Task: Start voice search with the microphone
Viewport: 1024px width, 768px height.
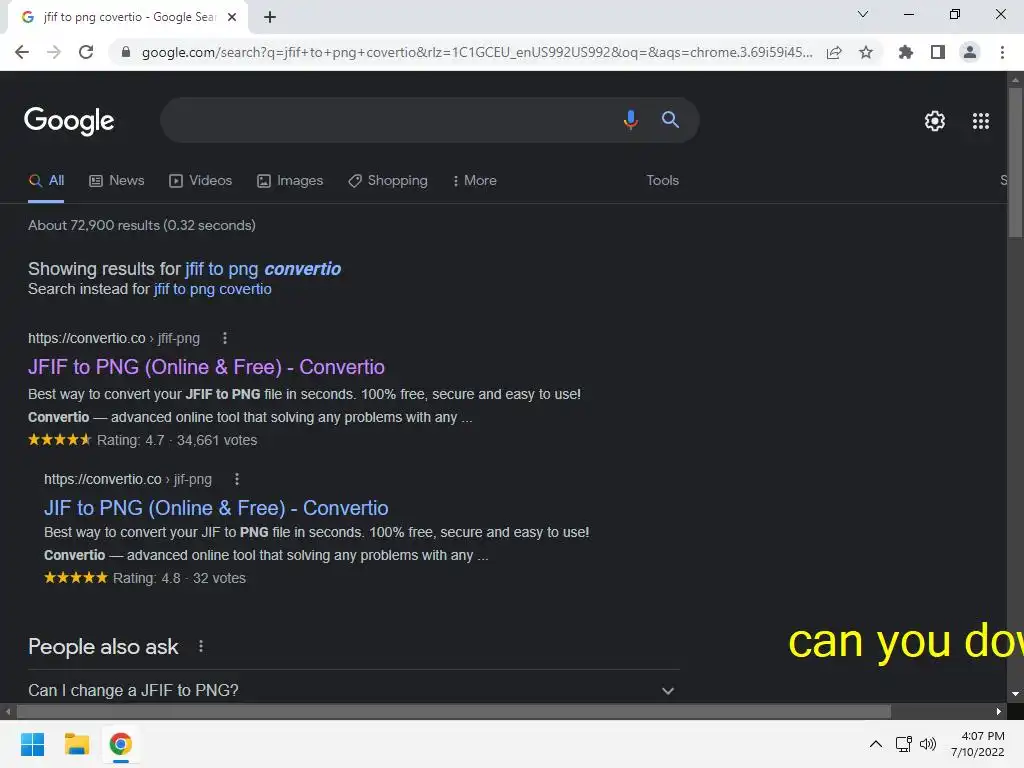Action: tap(630, 120)
